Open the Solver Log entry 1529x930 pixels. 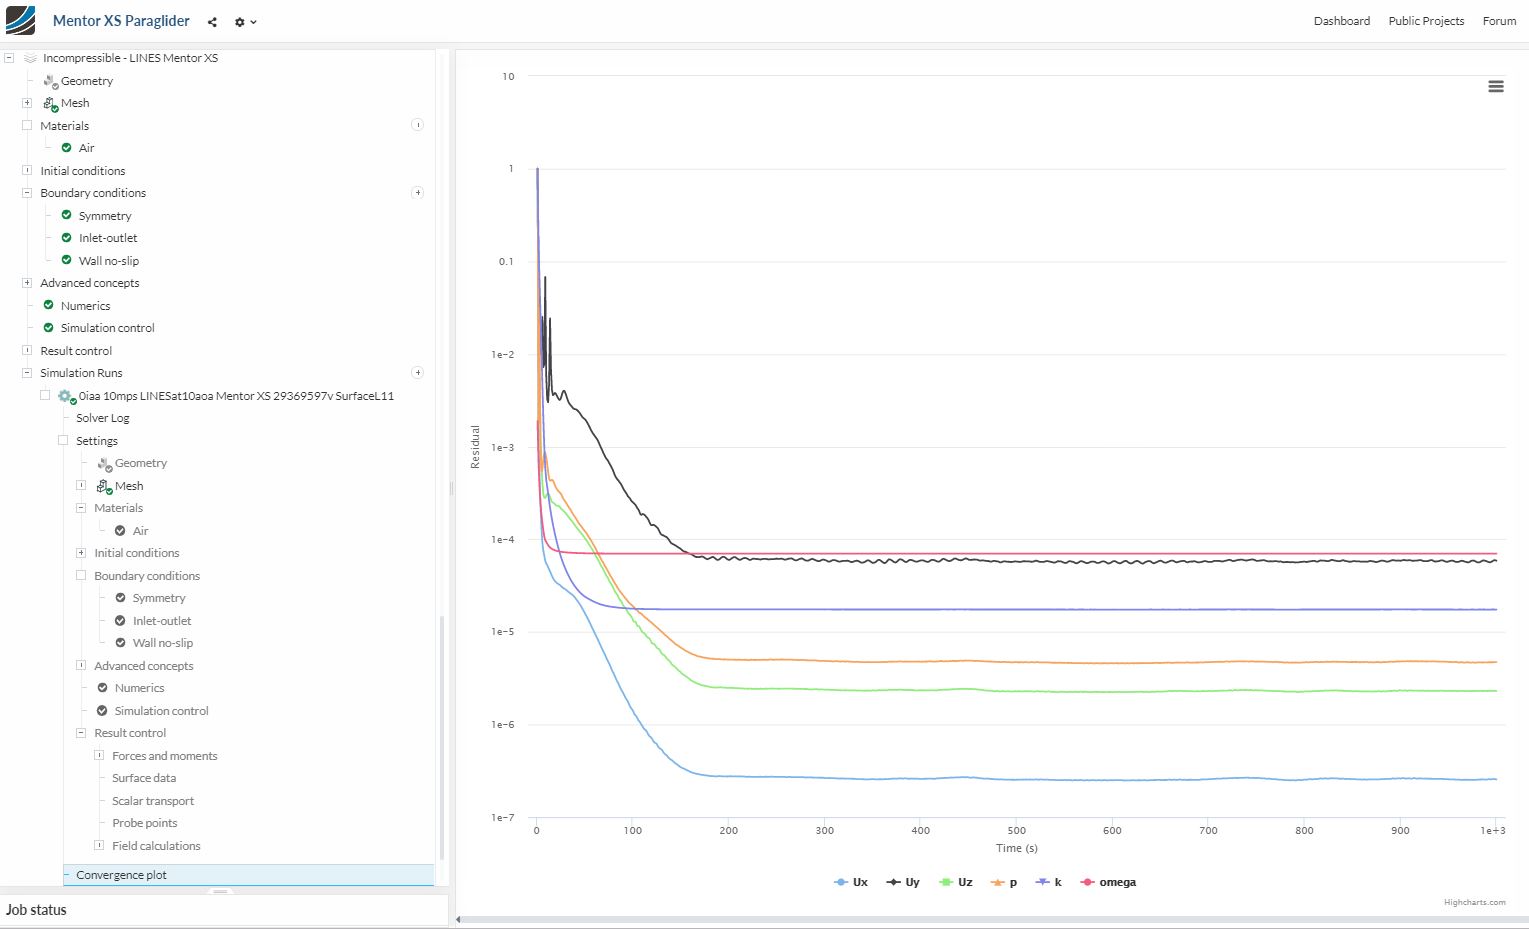pos(103,418)
